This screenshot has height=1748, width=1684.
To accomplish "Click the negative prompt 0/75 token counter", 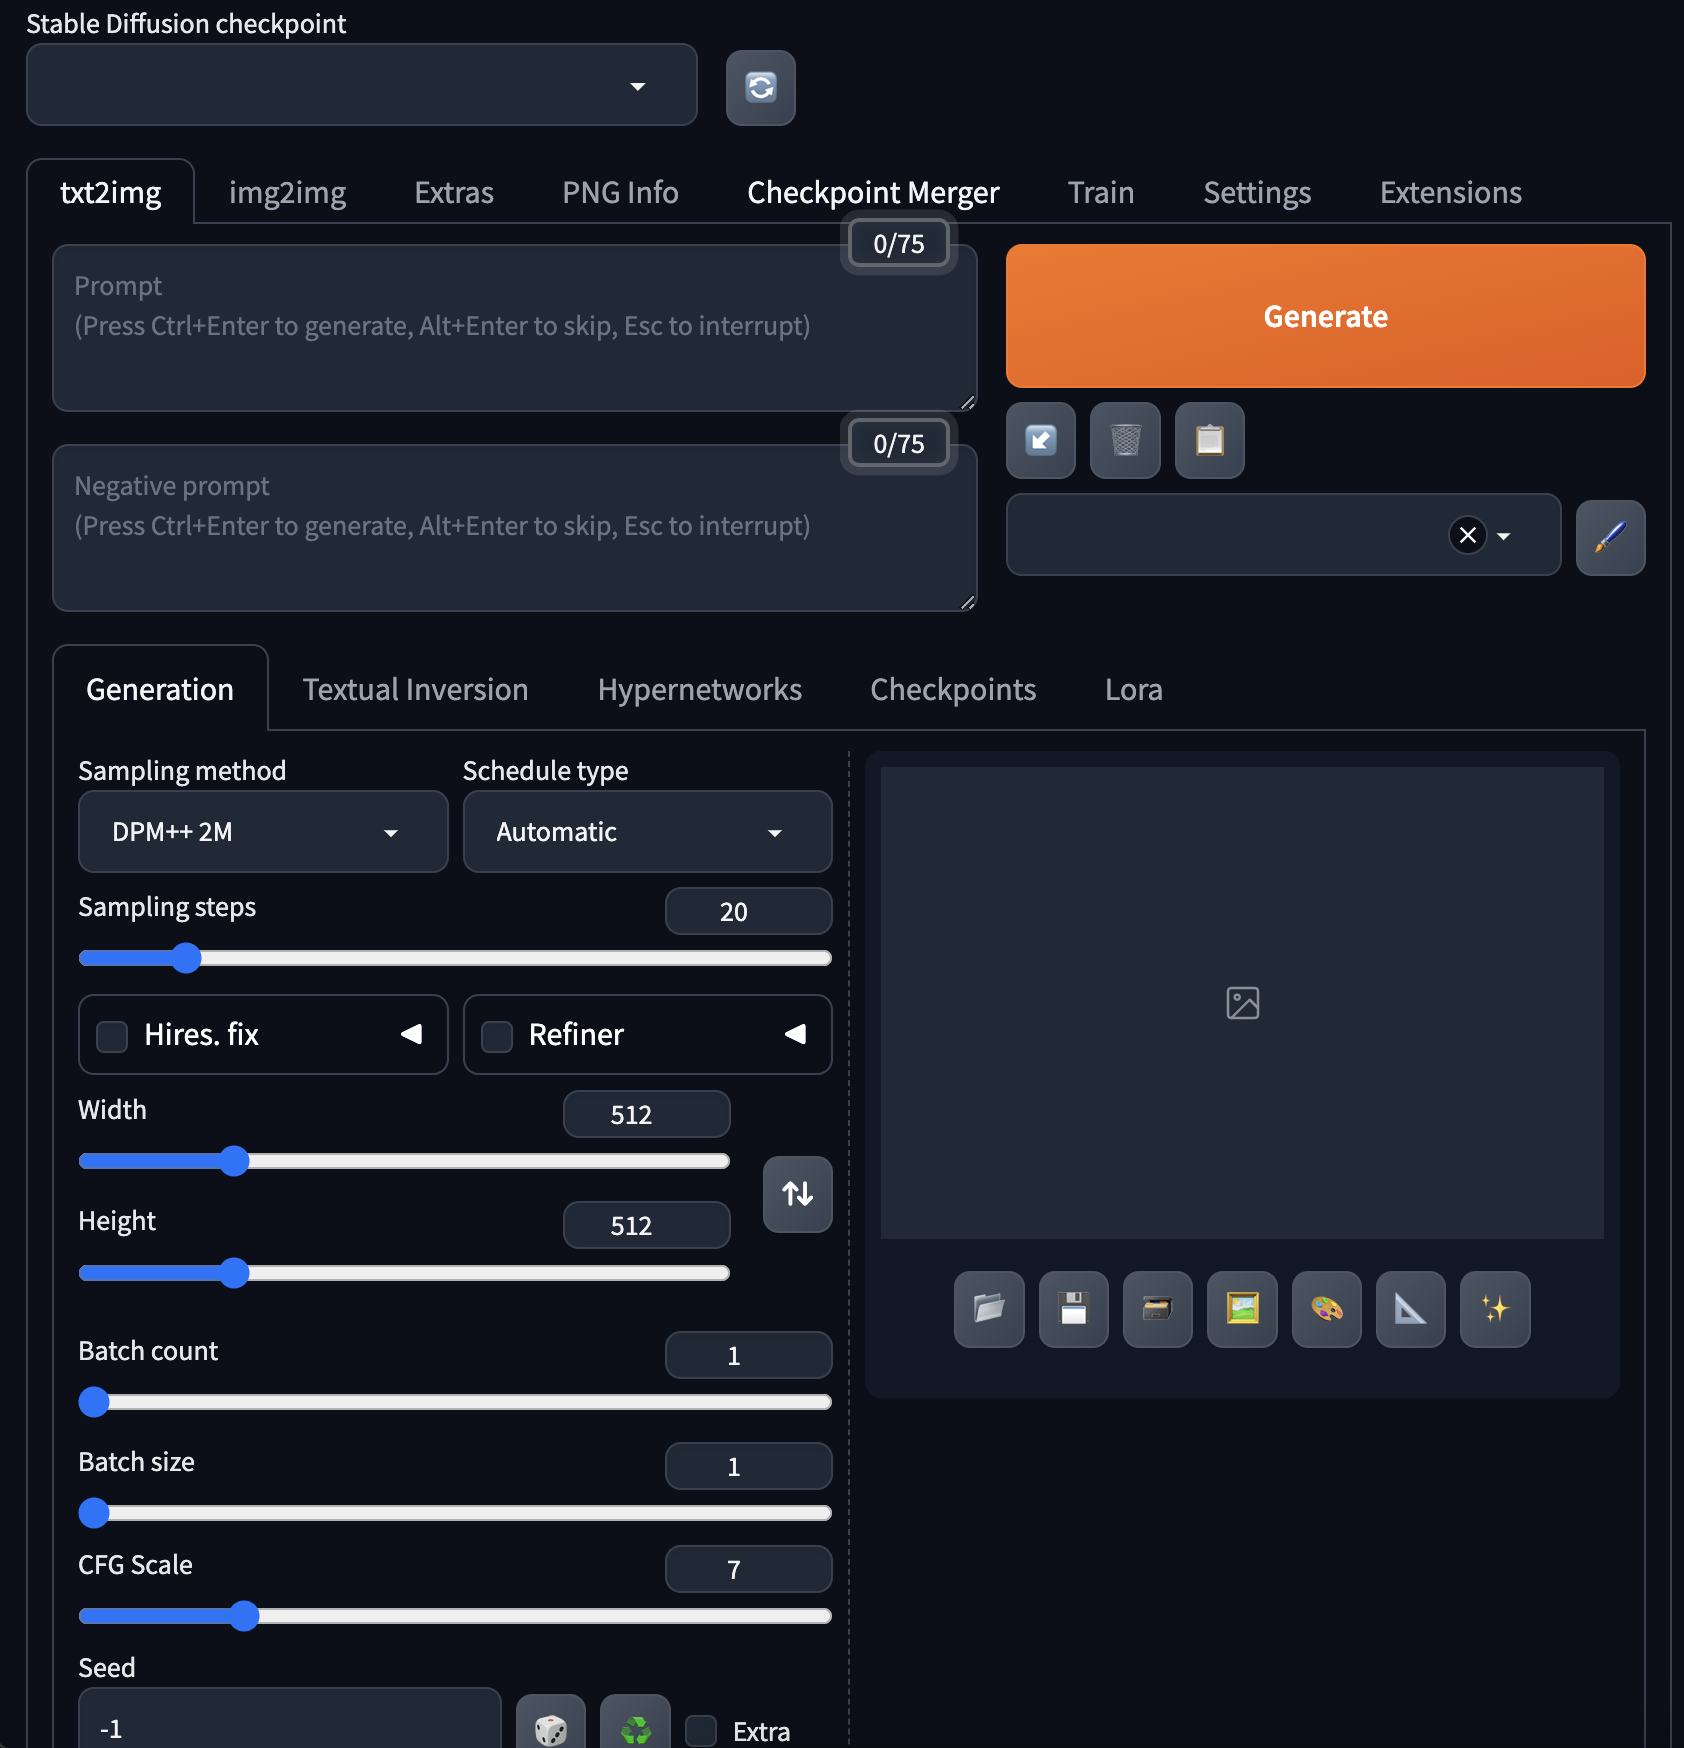I will [x=898, y=444].
